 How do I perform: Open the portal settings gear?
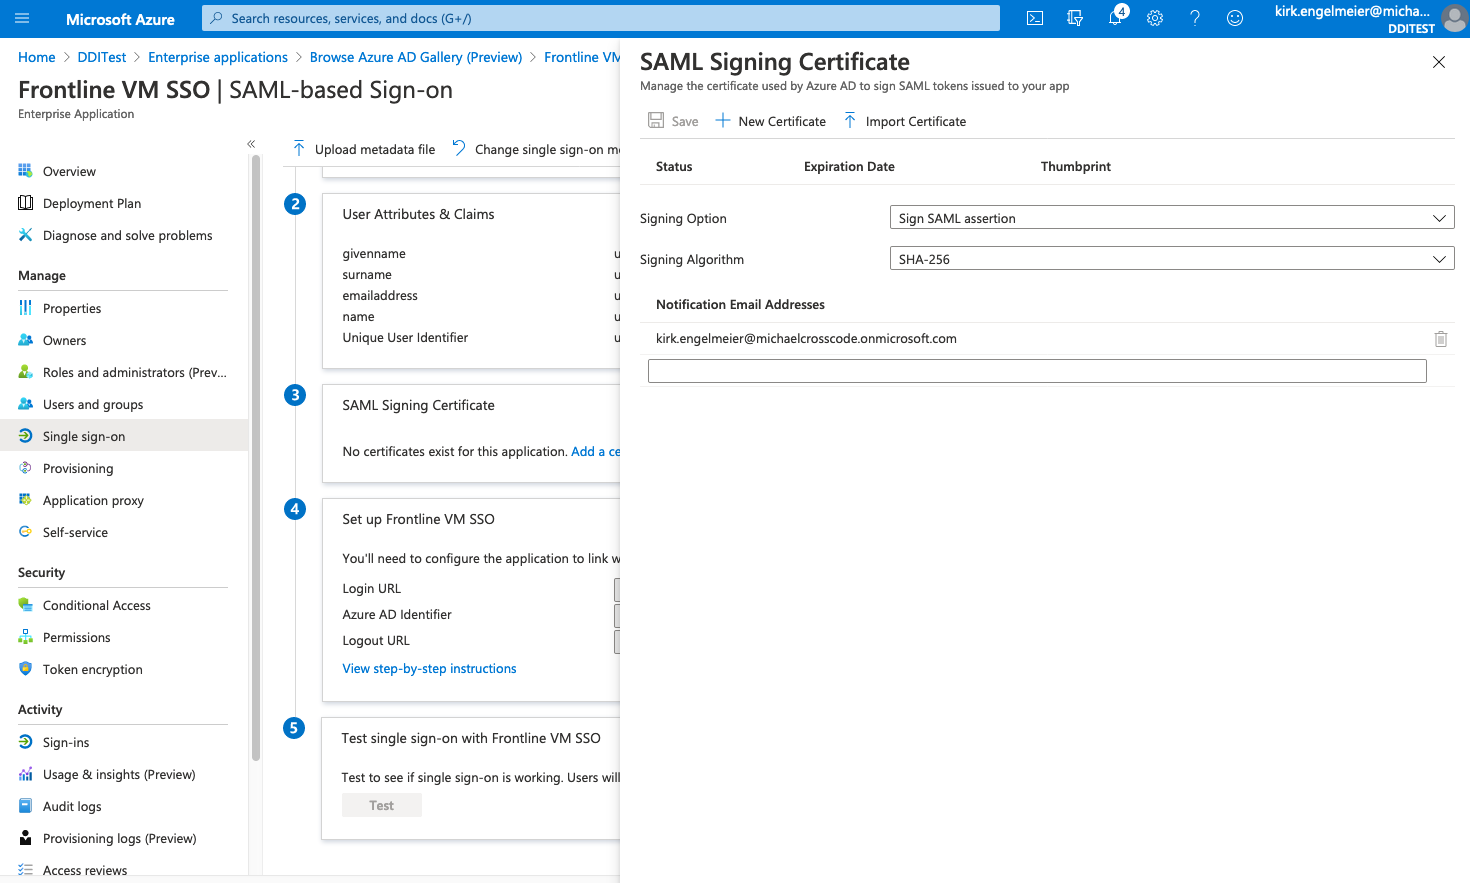coord(1154,17)
